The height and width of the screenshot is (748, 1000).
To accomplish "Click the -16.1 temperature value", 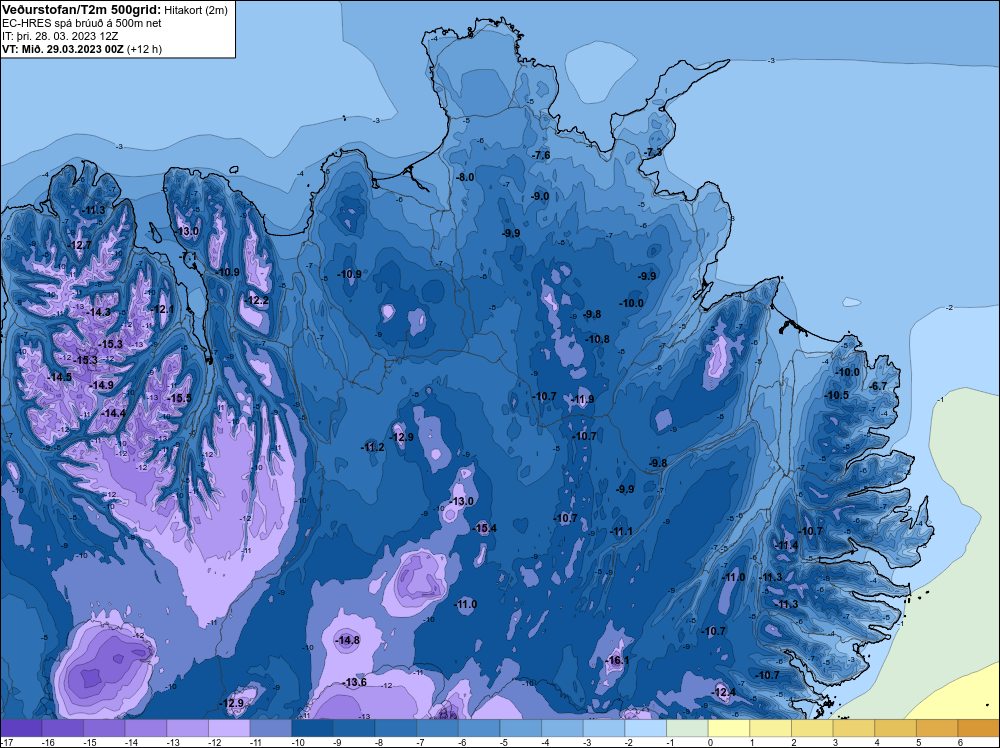I will (x=617, y=660).
